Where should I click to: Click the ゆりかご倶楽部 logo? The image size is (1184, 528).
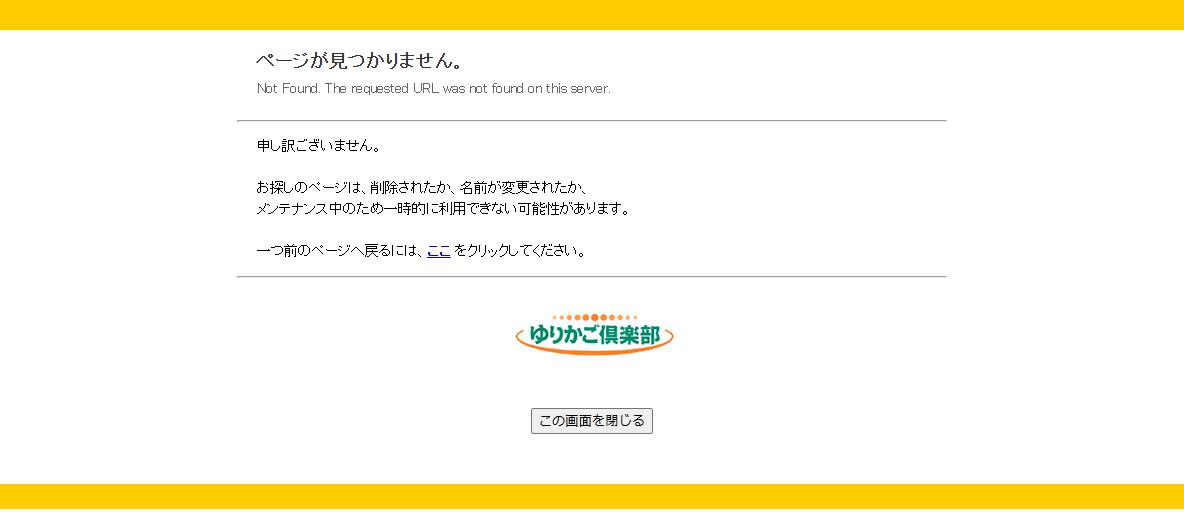(x=594, y=334)
